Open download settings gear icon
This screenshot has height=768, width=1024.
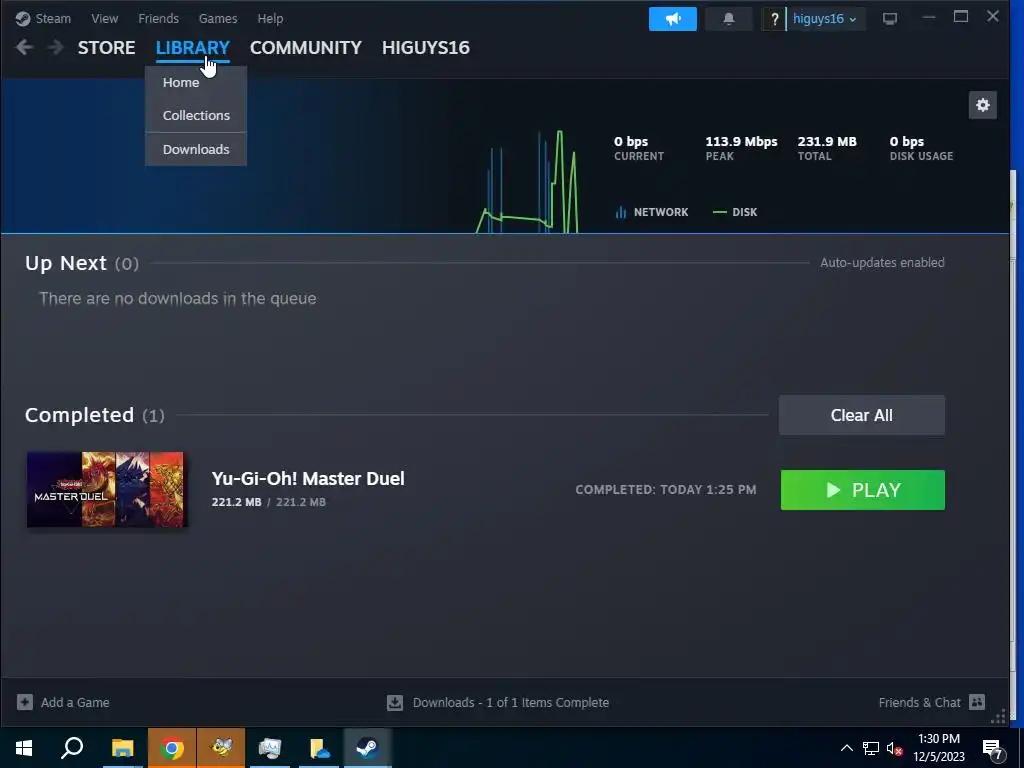point(982,105)
